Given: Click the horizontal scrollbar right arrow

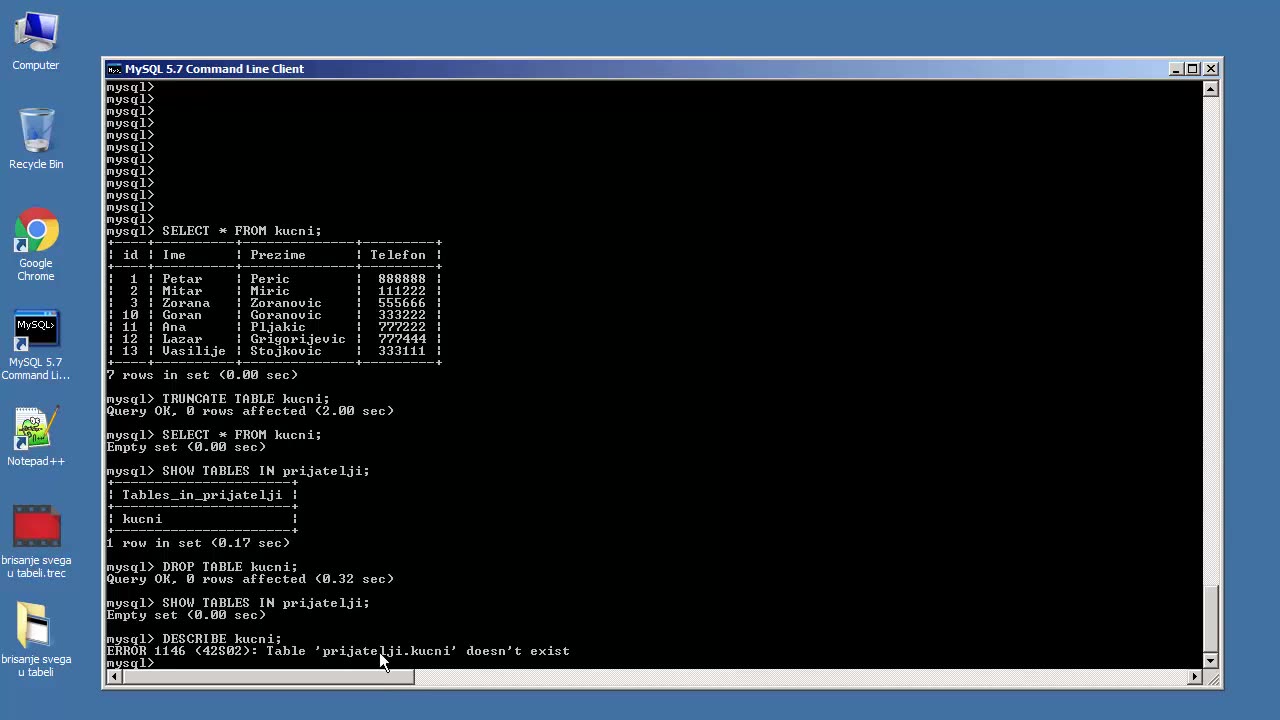Looking at the screenshot, I should (x=1195, y=677).
